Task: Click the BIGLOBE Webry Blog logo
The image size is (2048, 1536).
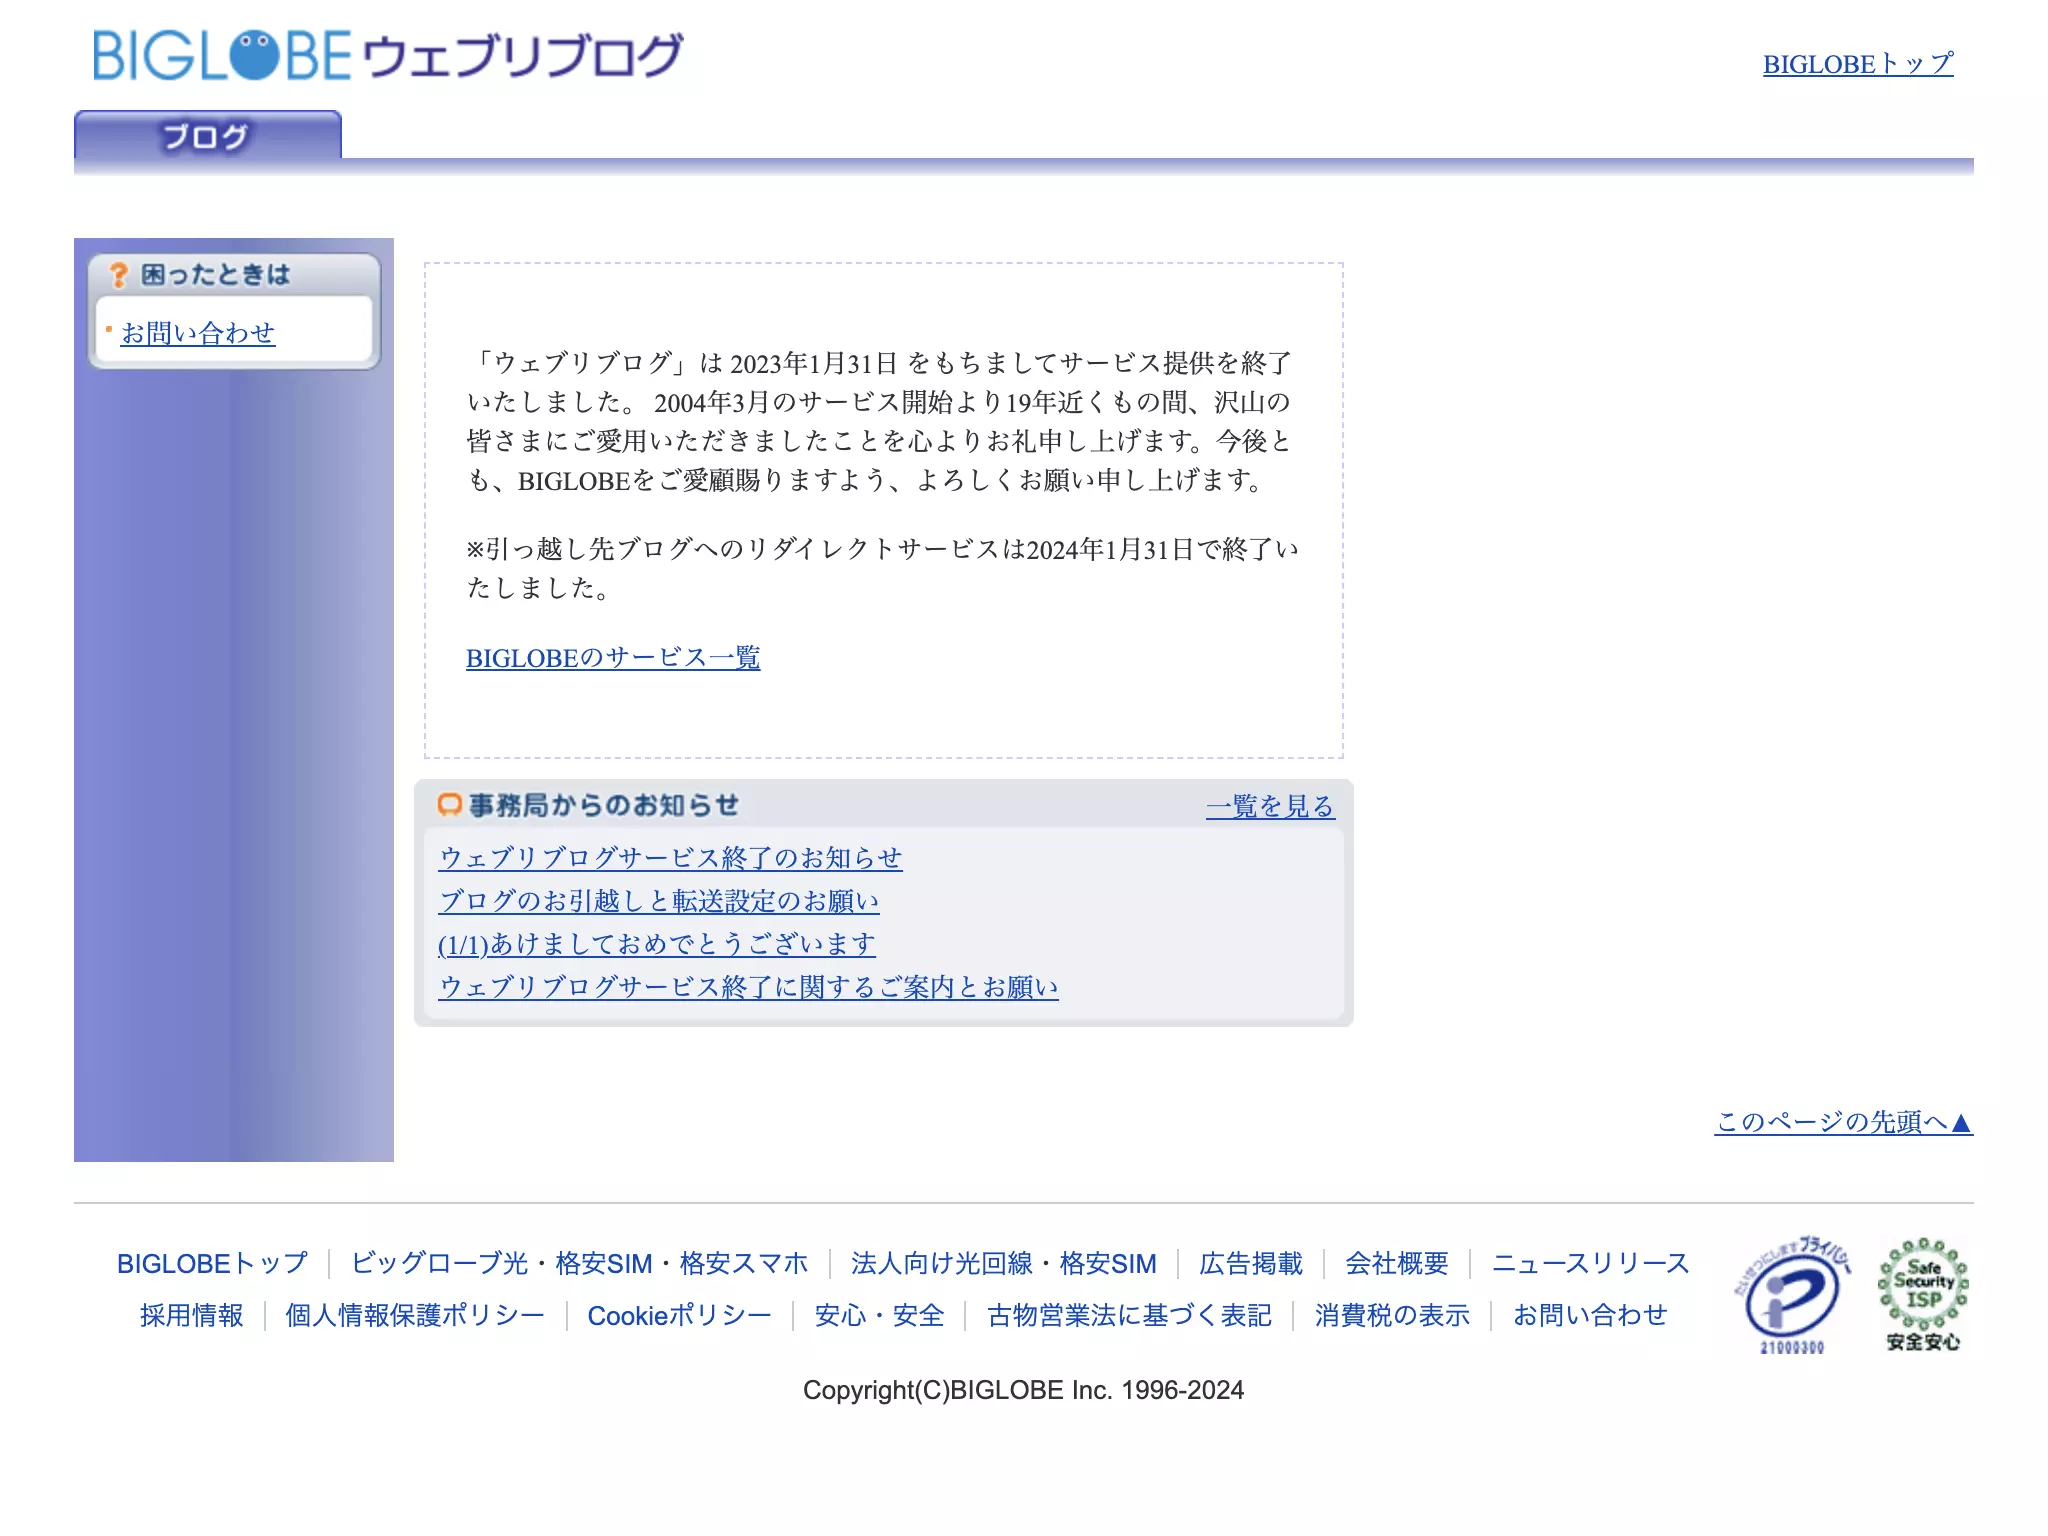Action: click(x=388, y=55)
